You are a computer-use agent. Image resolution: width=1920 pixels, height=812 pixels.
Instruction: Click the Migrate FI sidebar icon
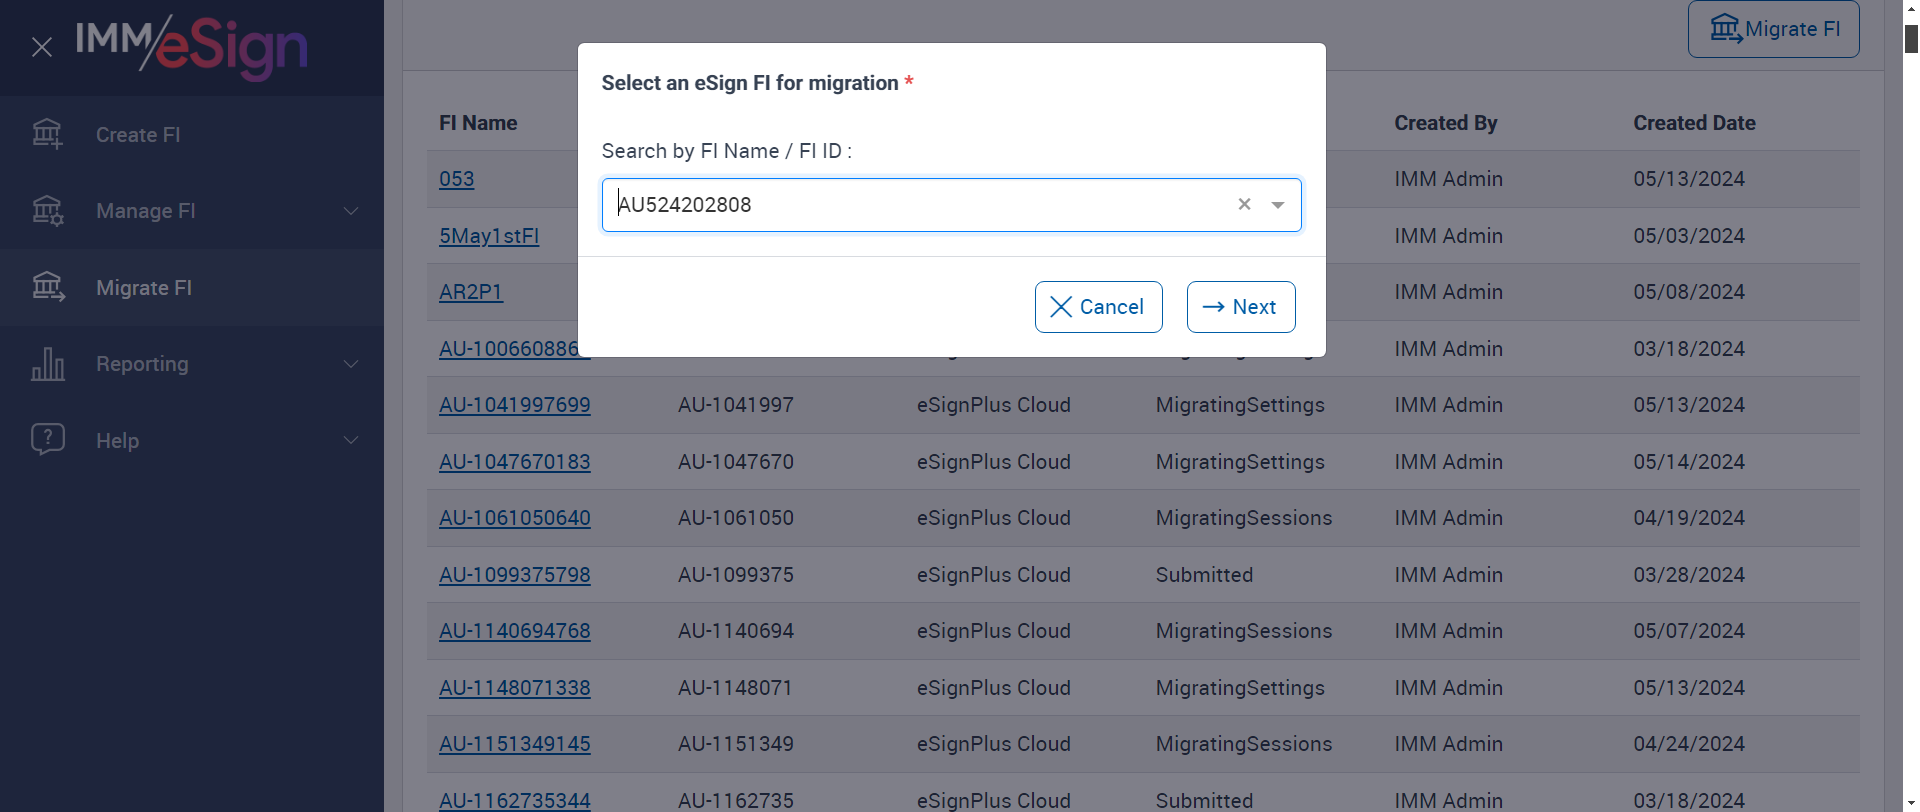coord(47,288)
